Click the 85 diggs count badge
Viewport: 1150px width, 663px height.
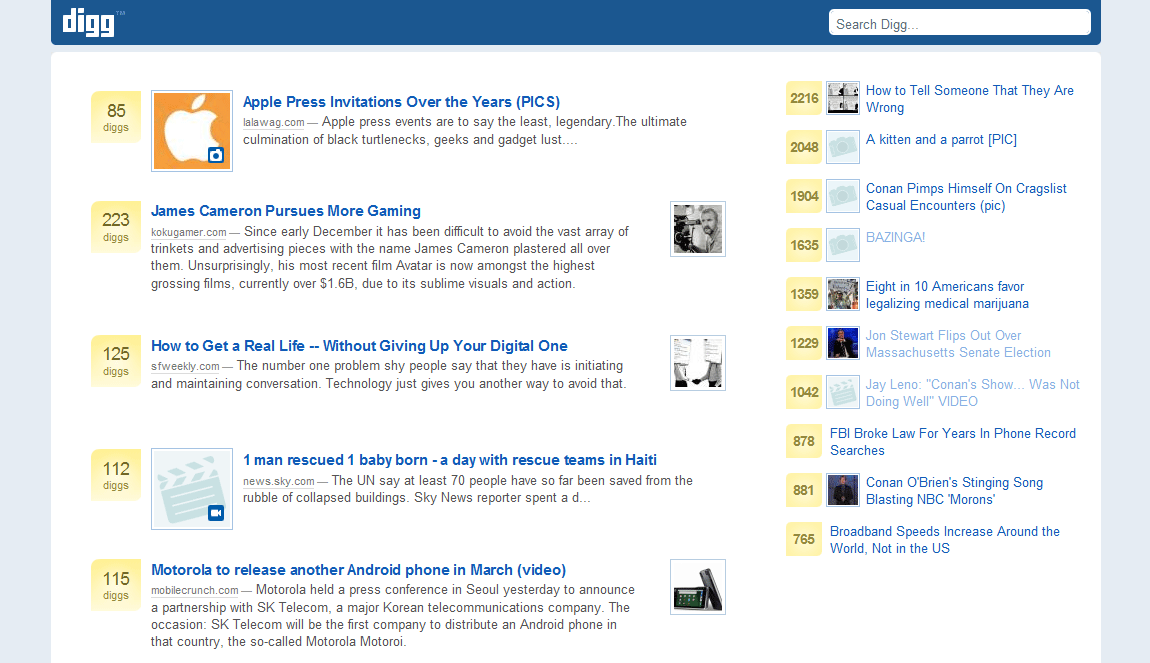point(116,117)
